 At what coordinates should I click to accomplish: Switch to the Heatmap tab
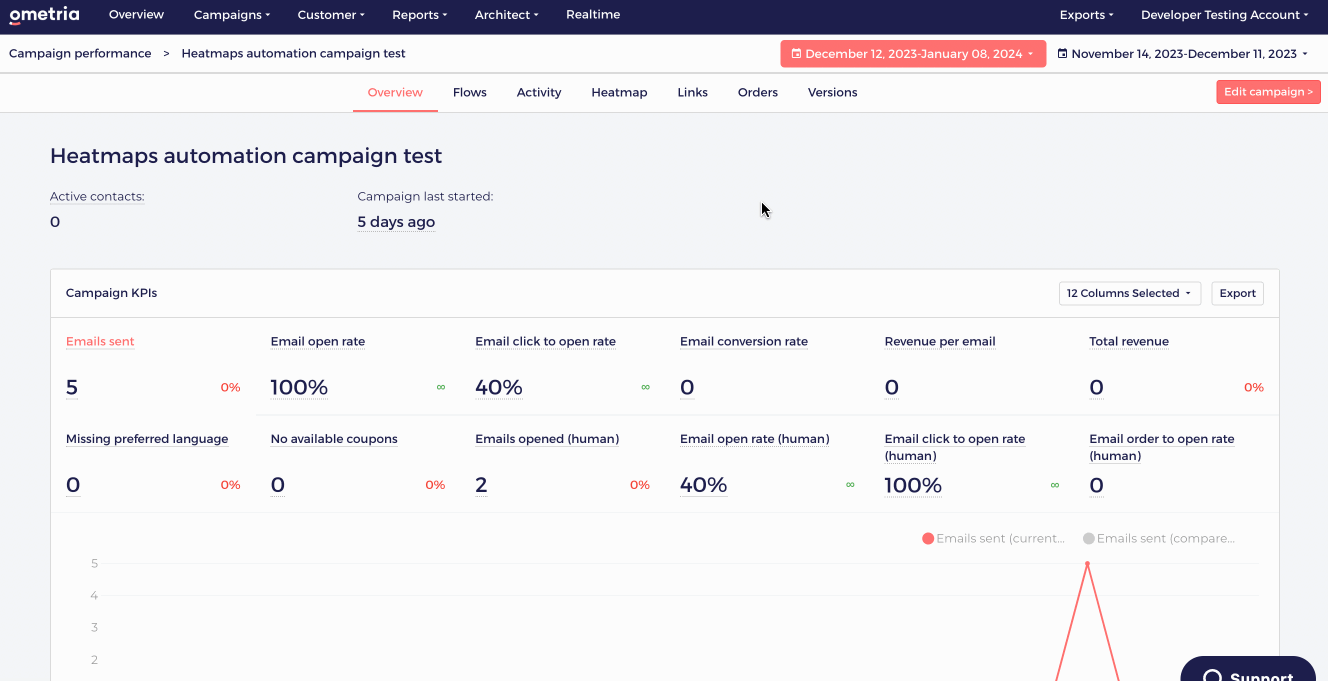click(x=618, y=92)
